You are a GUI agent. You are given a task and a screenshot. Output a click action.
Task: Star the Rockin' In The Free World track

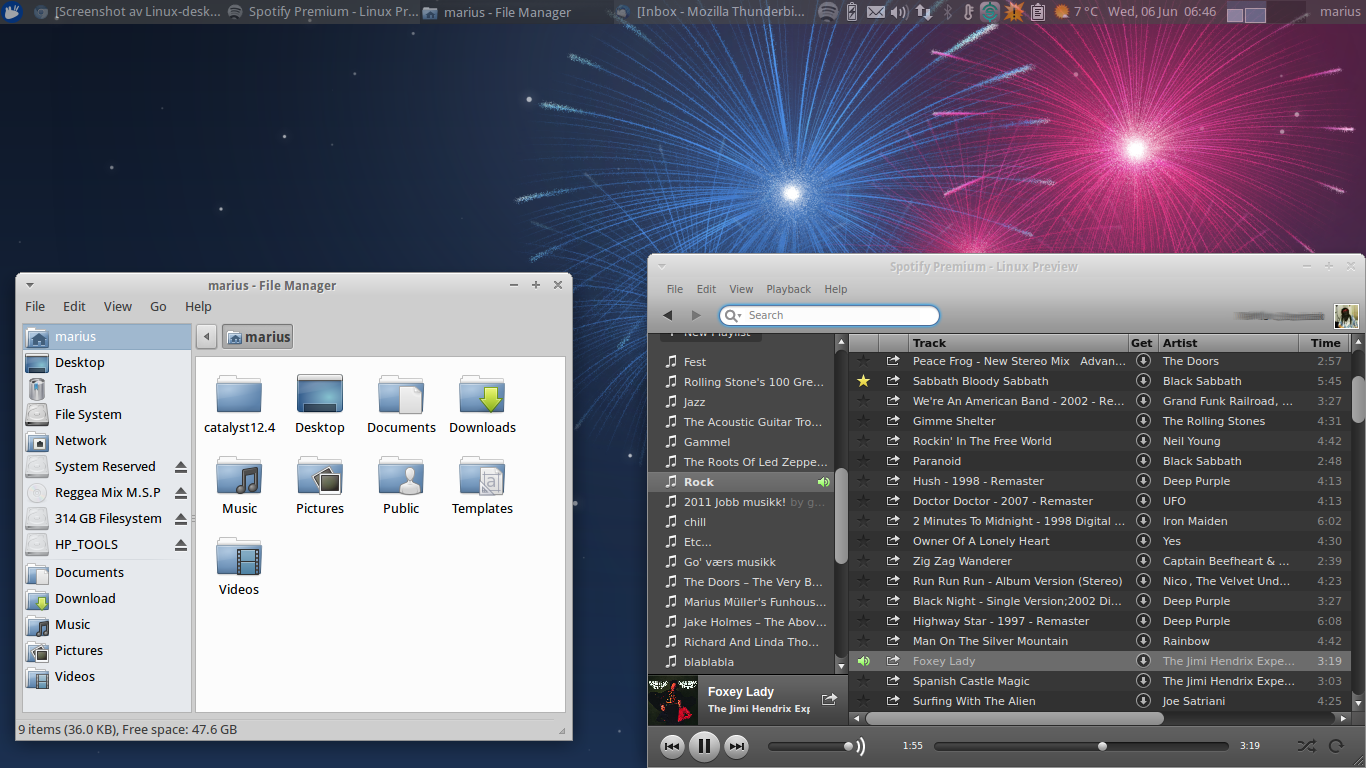pyautogui.click(x=863, y=441)
